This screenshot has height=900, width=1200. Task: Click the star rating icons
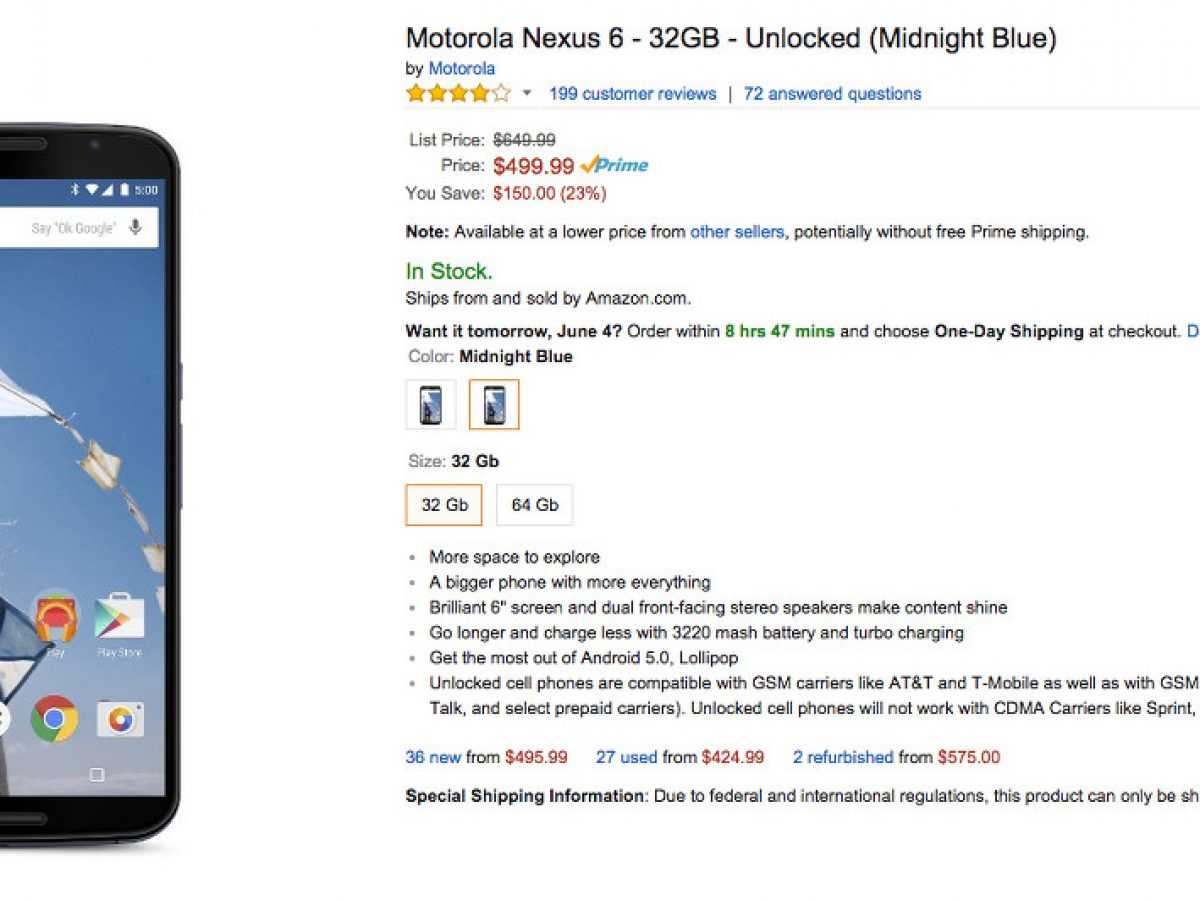pos(458,94)
